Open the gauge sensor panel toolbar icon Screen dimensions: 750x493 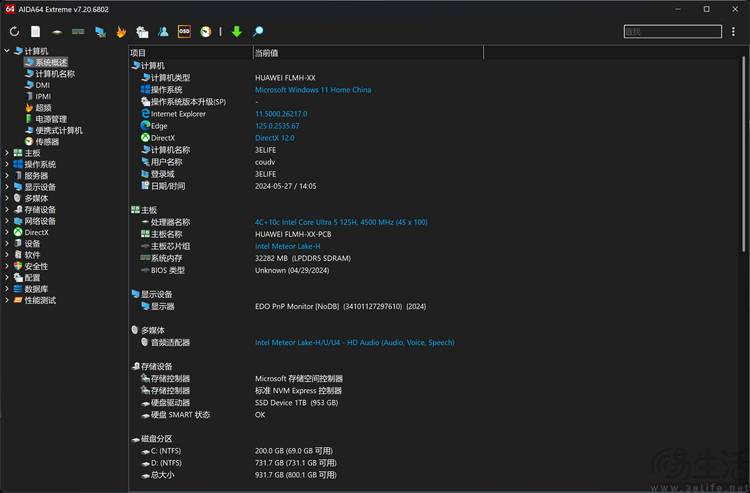[x=206, y=32]
